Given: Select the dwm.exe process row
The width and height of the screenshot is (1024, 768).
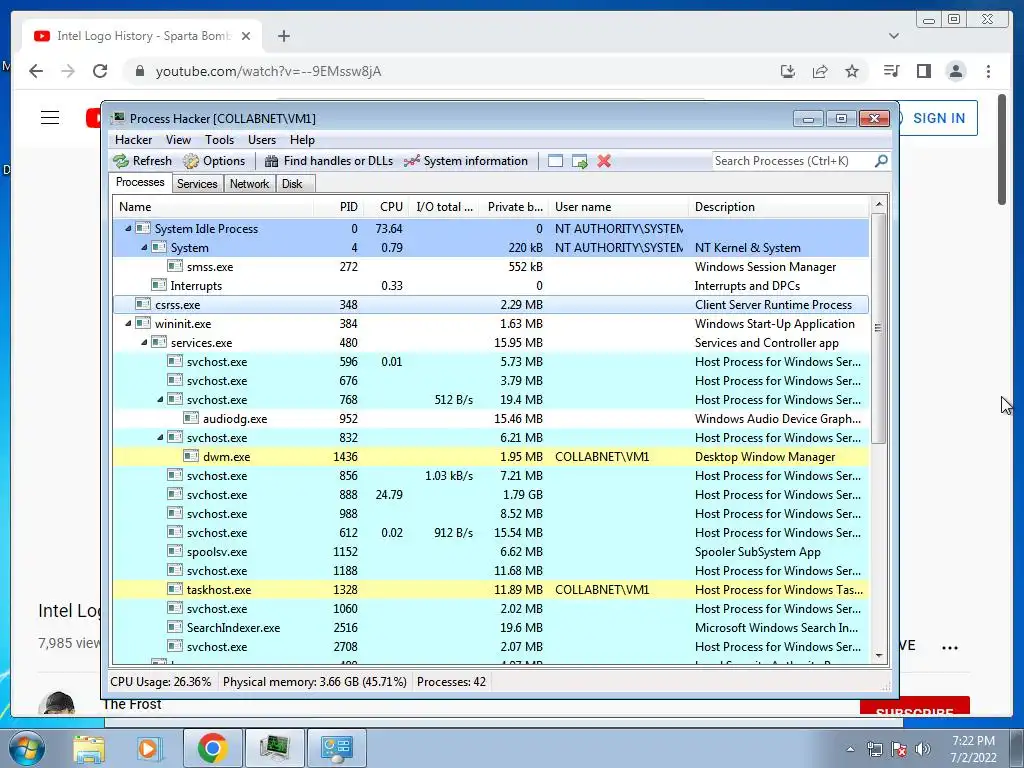Looking at the screenshot, I should point(491,456).
